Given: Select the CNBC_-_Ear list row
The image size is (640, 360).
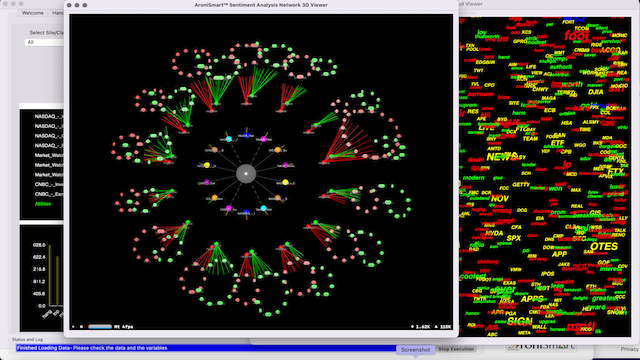Looking at the screenshot, I should tap(49, 194).
